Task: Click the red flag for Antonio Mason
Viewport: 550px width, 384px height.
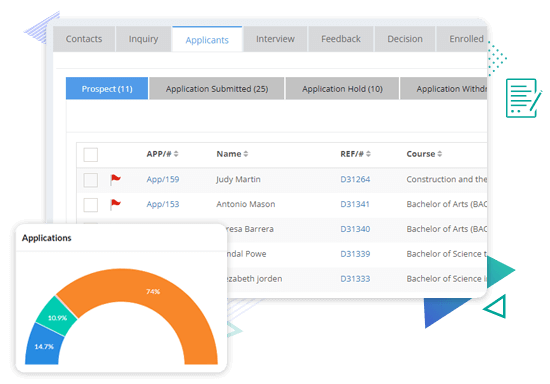Action: pos(115,204)
